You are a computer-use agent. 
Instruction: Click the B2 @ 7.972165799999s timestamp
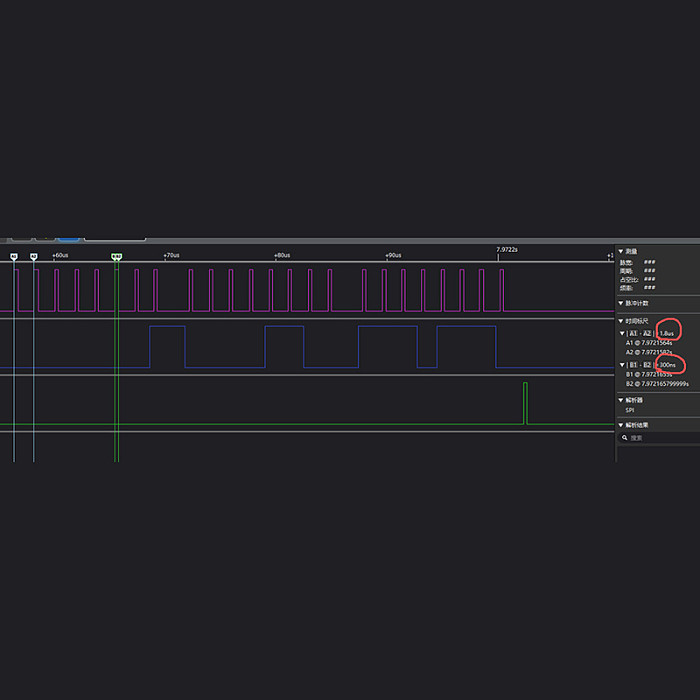tap(657, 384)
